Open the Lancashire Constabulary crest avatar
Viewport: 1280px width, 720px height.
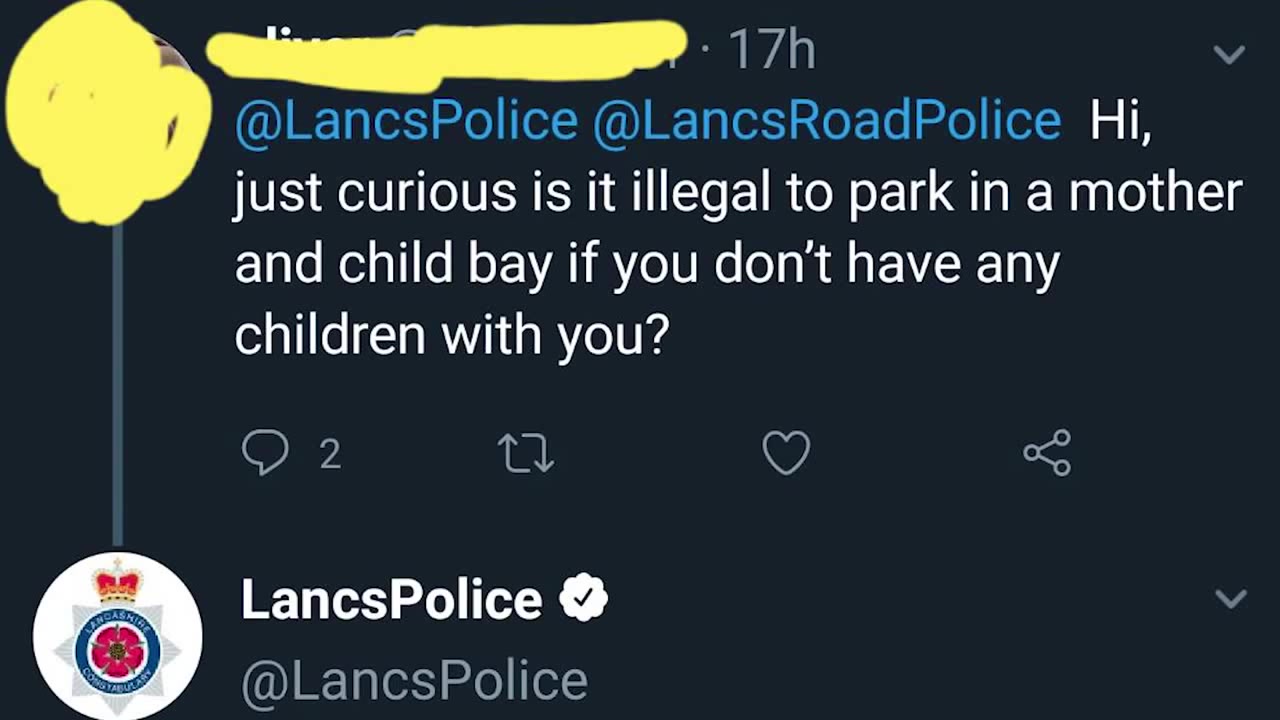118,637
